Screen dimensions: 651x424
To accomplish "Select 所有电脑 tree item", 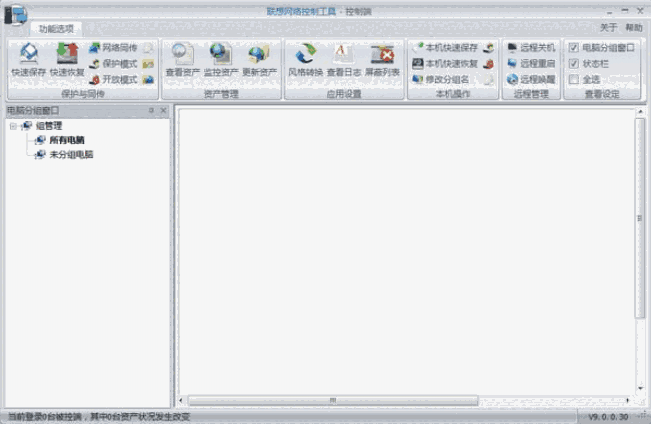I will point(67,140).
